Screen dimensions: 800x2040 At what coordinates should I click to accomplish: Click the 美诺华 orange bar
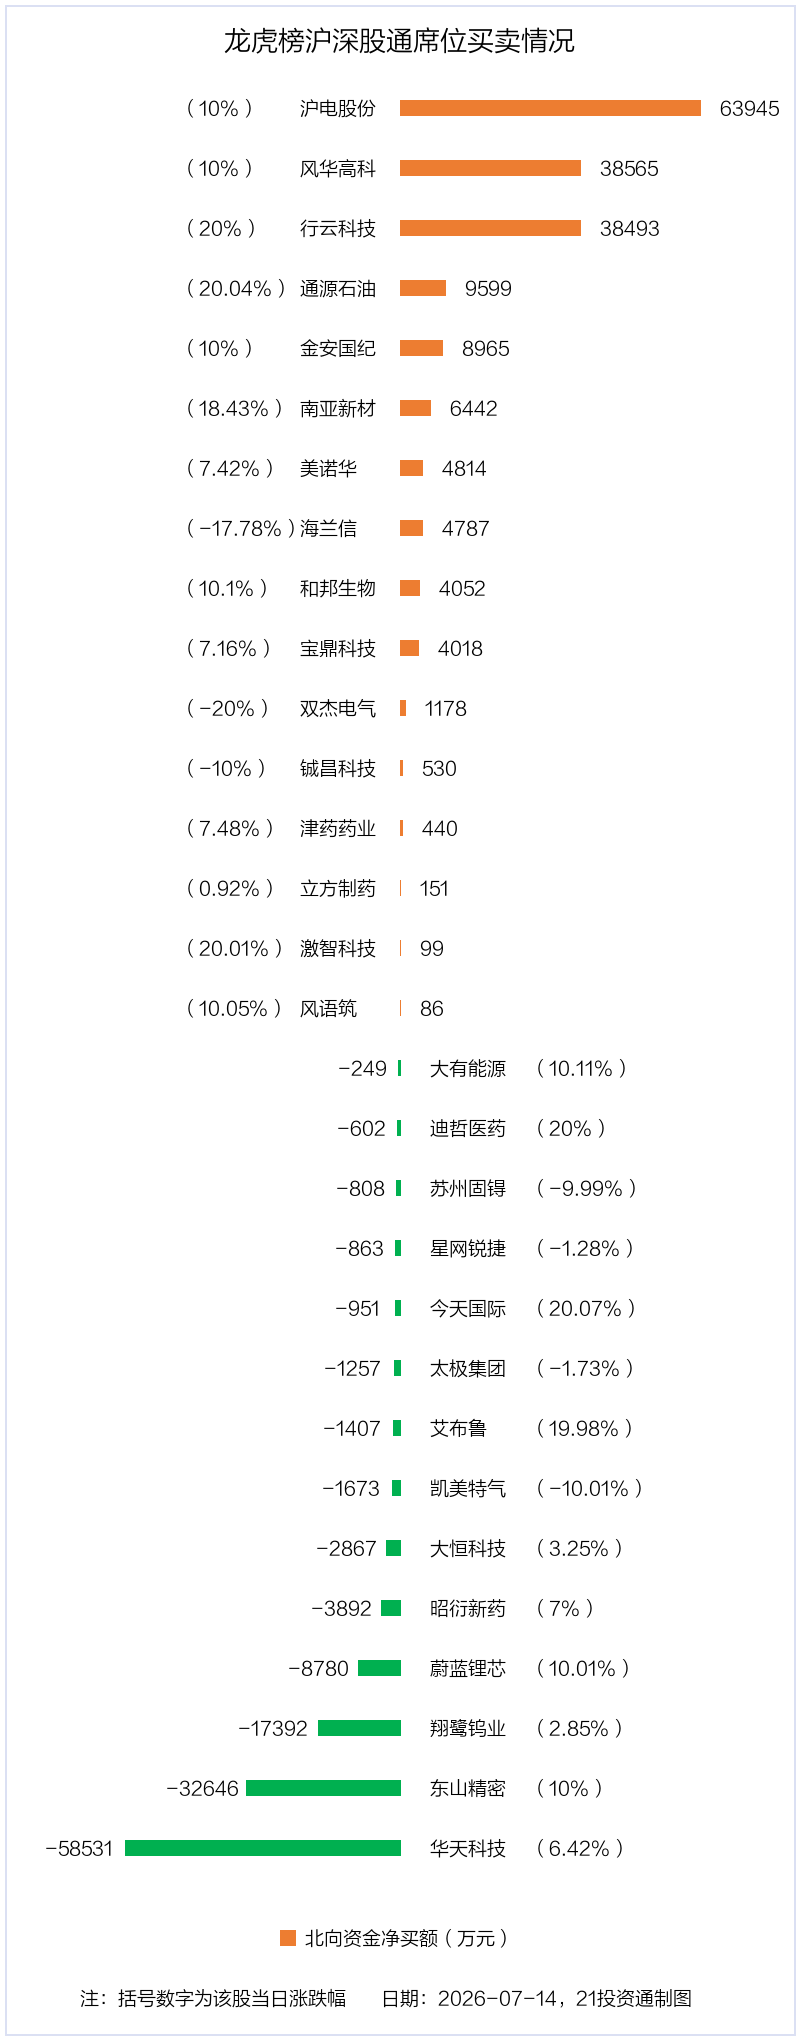tap(411, 468)
